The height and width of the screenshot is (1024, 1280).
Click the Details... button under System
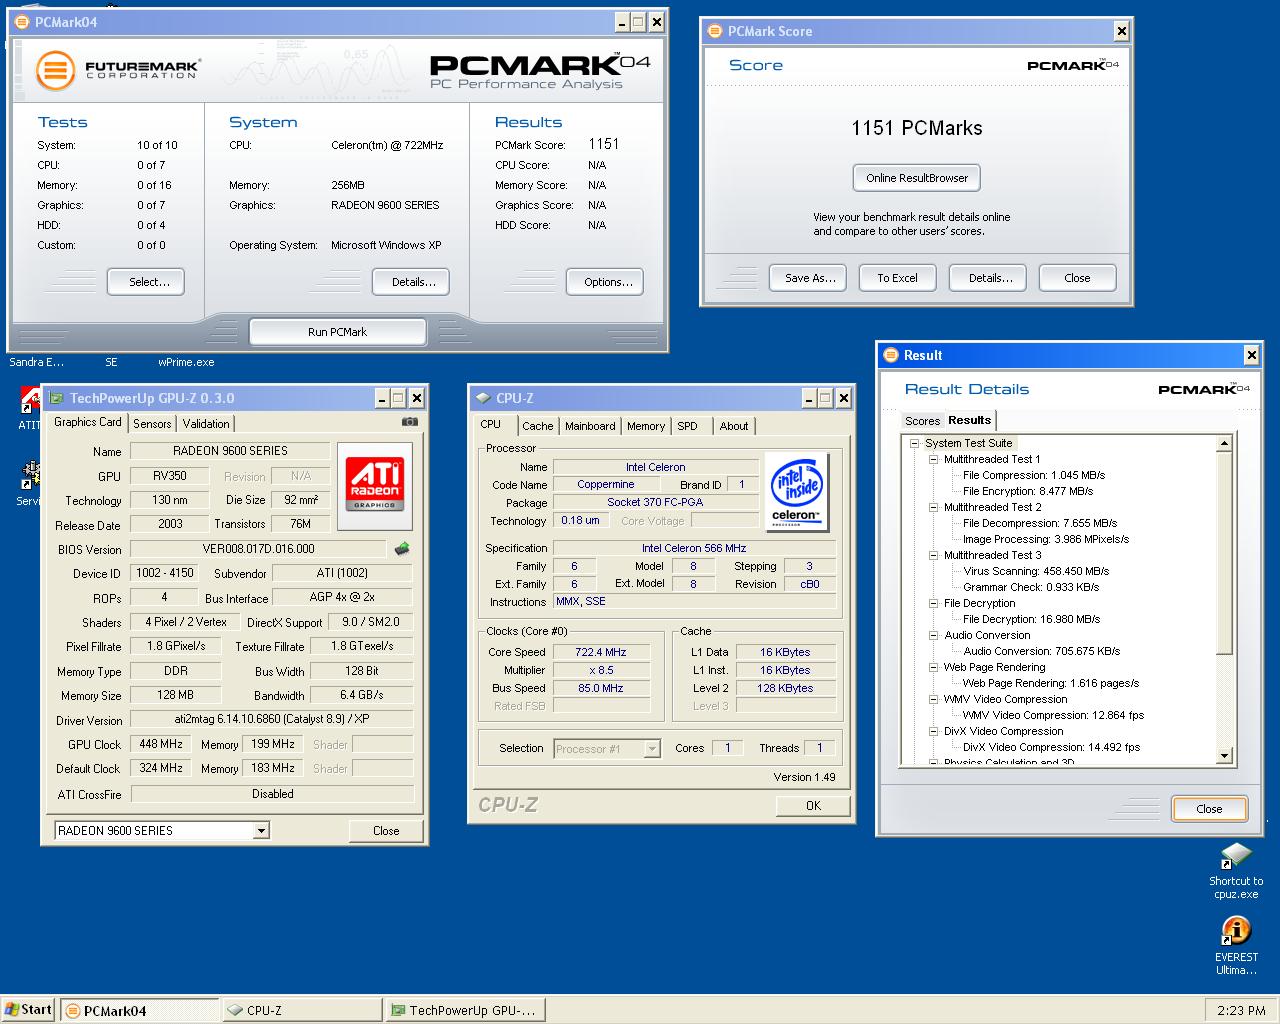click(x=413, y=282)
